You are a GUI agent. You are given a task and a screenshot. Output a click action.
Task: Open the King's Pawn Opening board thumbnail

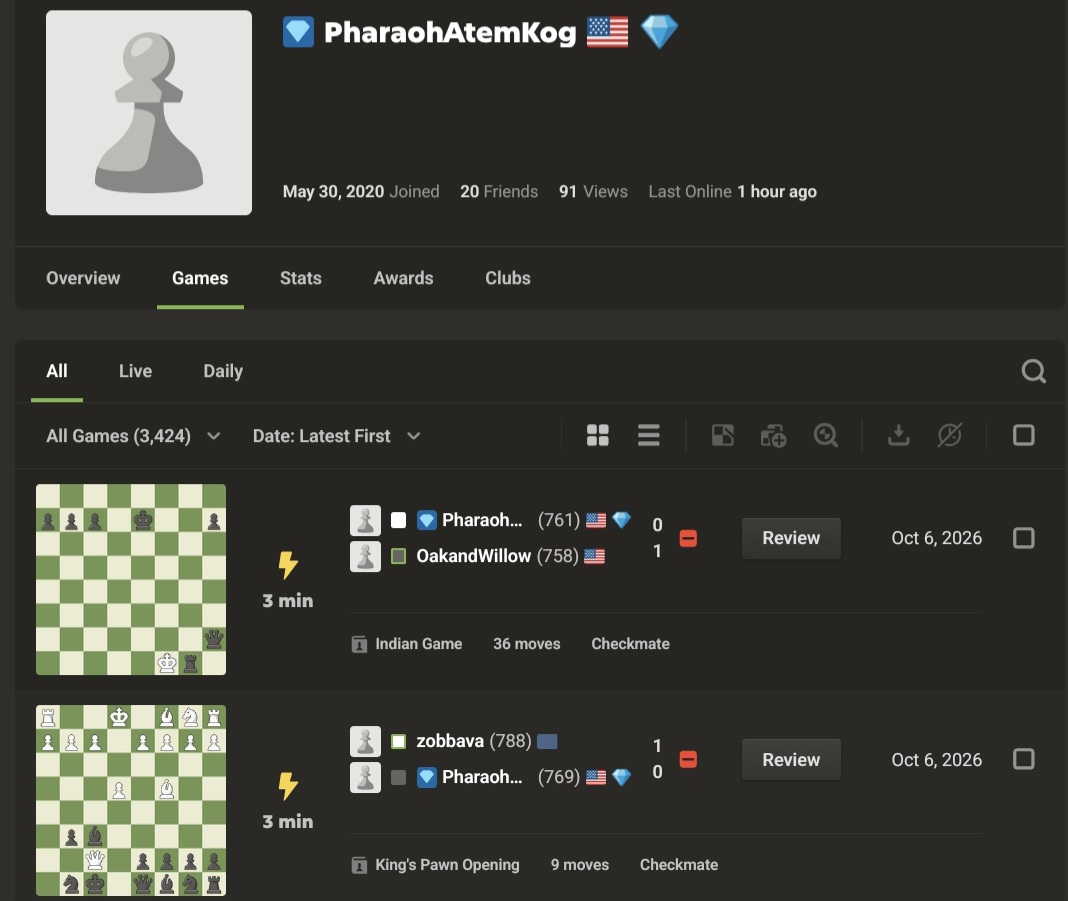131,800
